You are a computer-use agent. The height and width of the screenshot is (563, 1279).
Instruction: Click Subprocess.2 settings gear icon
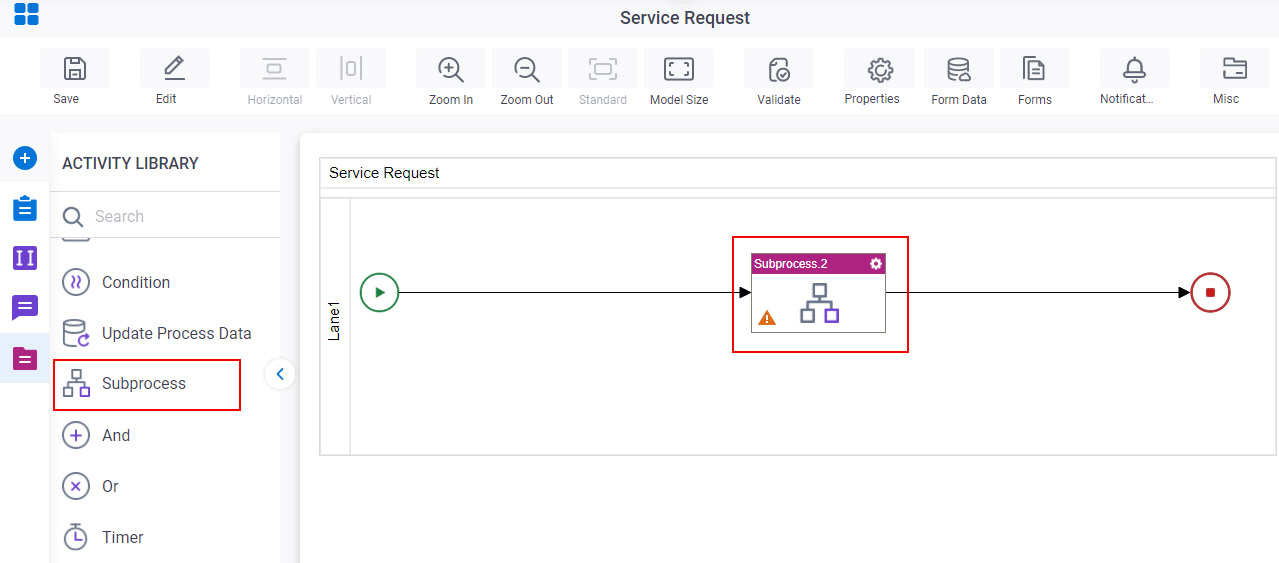tap(876, 264)
